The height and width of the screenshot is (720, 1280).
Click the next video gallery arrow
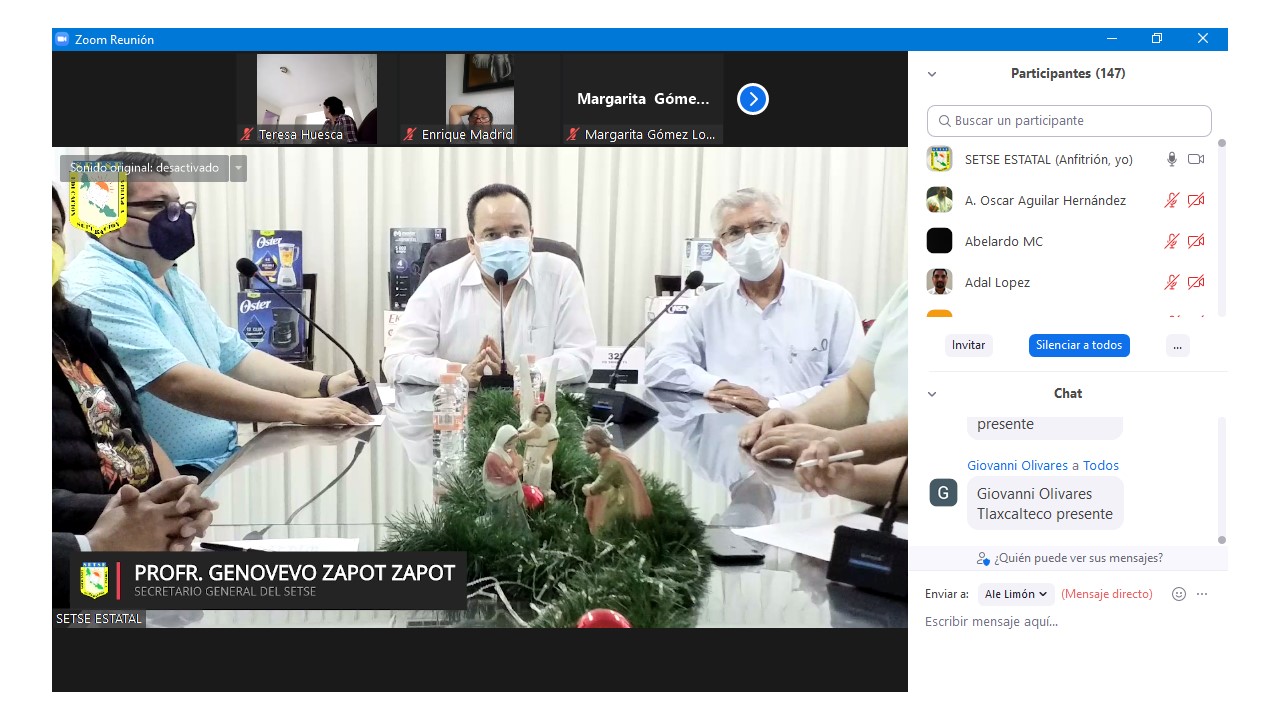(752, 99)
